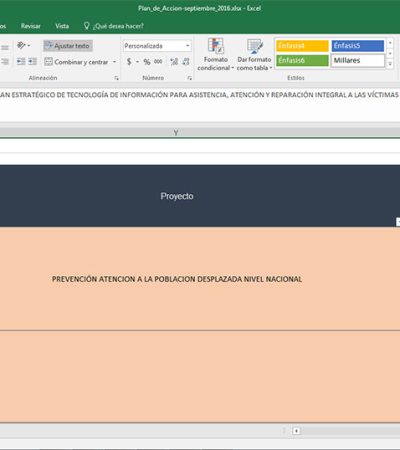The image size is (400, 450).
Task: Open Formato condicional menu
Action: [215, 54]
